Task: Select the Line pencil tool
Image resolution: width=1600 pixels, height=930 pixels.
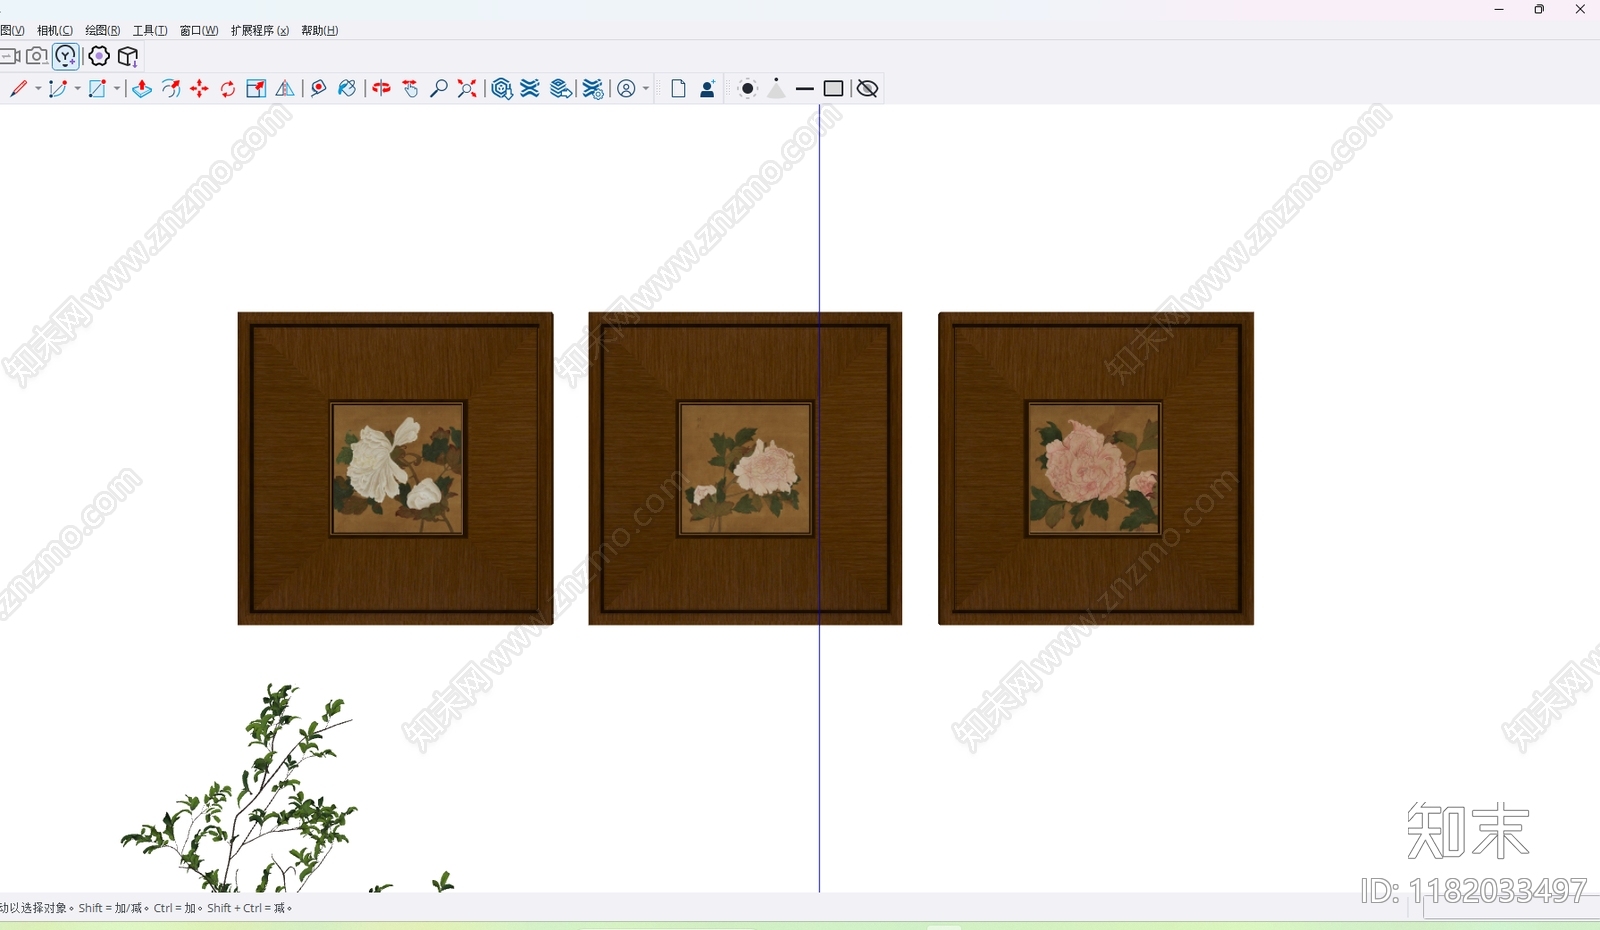Action: pos(19,89)
